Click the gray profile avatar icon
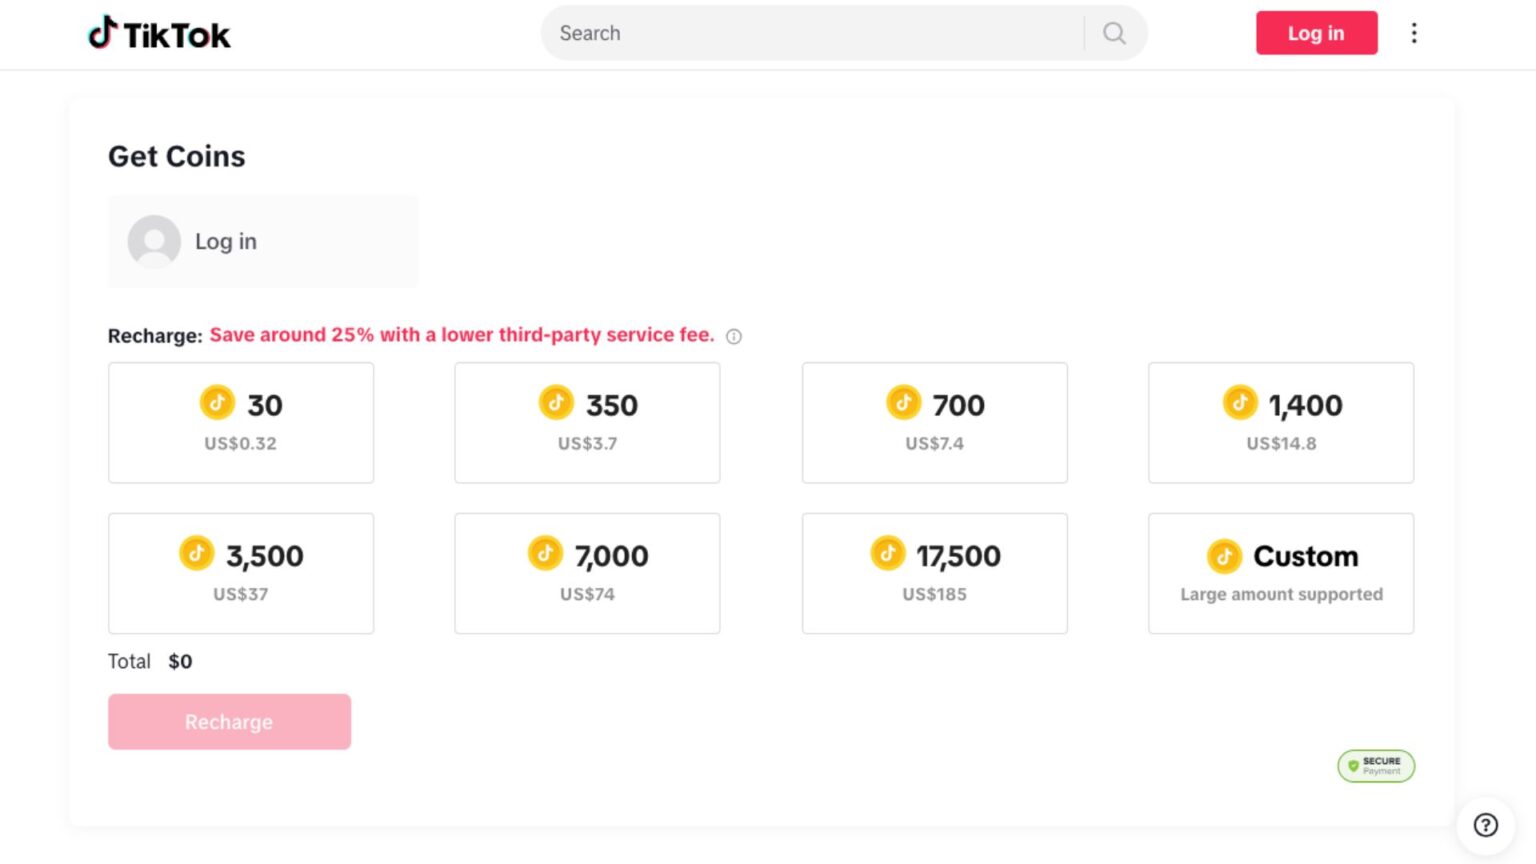This screenshot has height=864, width=1536. point(154,241)
